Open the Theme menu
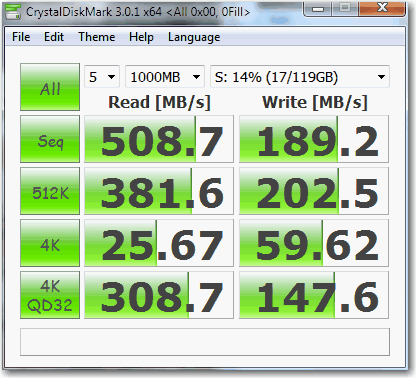Image resolution: width=416 pixels, height=378 pixels. 97,37
